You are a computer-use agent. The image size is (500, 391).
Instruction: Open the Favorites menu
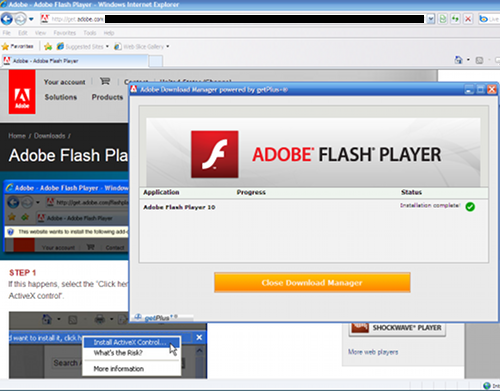[65, 33]
